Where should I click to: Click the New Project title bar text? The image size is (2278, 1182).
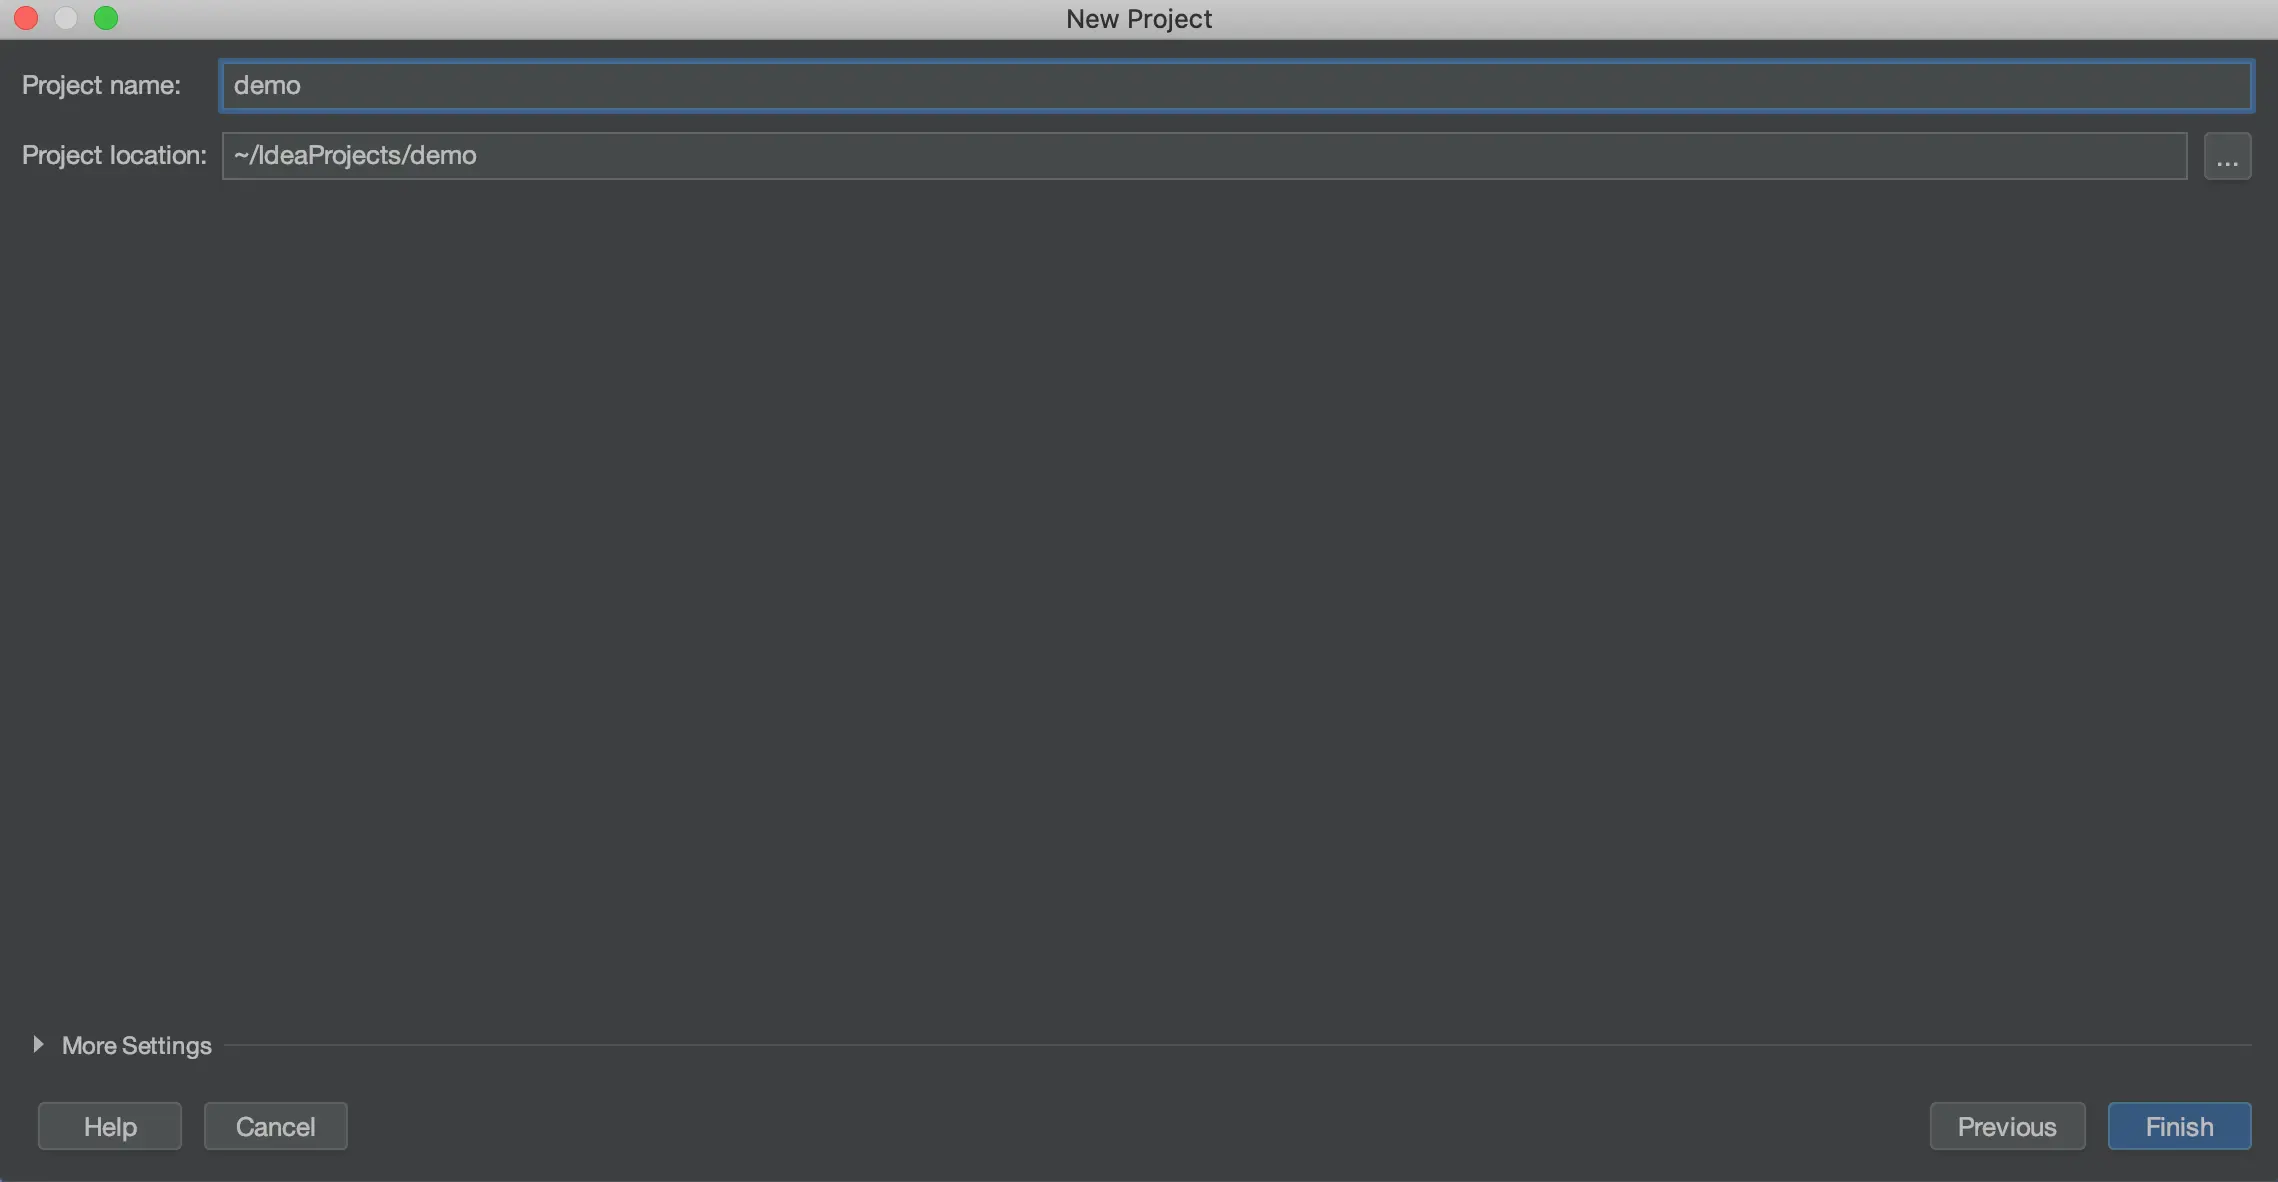point(1138,19)
